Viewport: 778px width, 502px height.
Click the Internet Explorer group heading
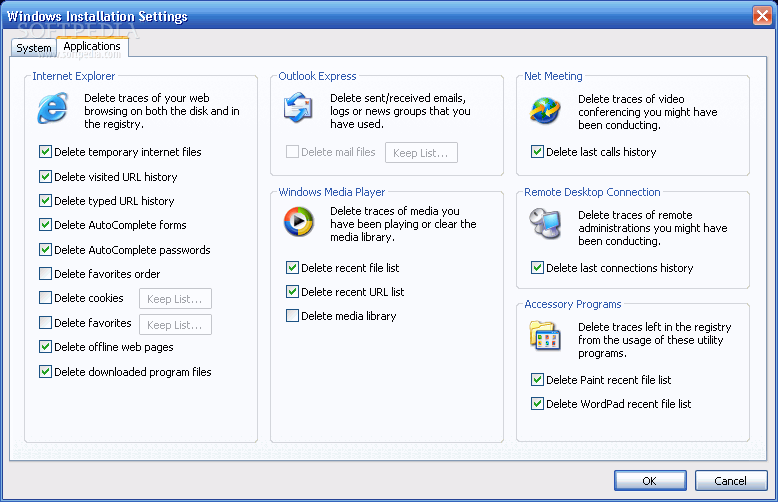click(x=73, y=76)
